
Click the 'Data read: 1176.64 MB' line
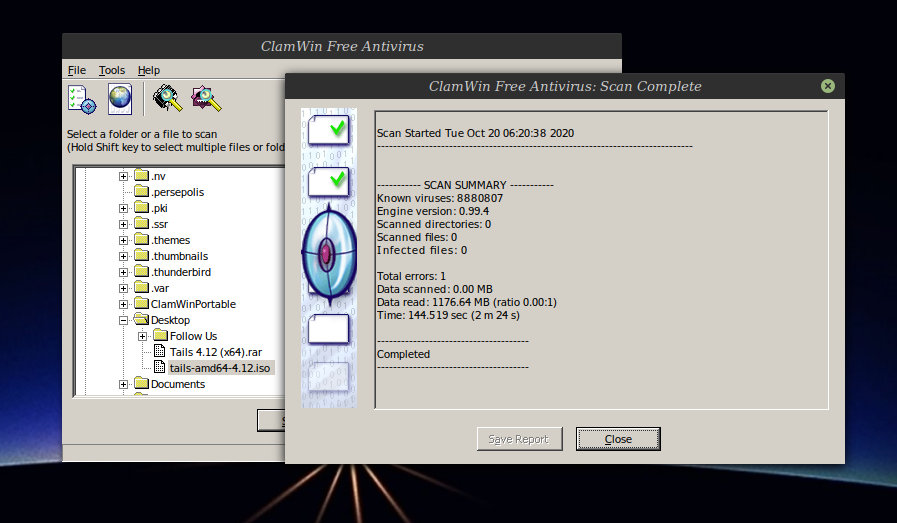point(467,302)
